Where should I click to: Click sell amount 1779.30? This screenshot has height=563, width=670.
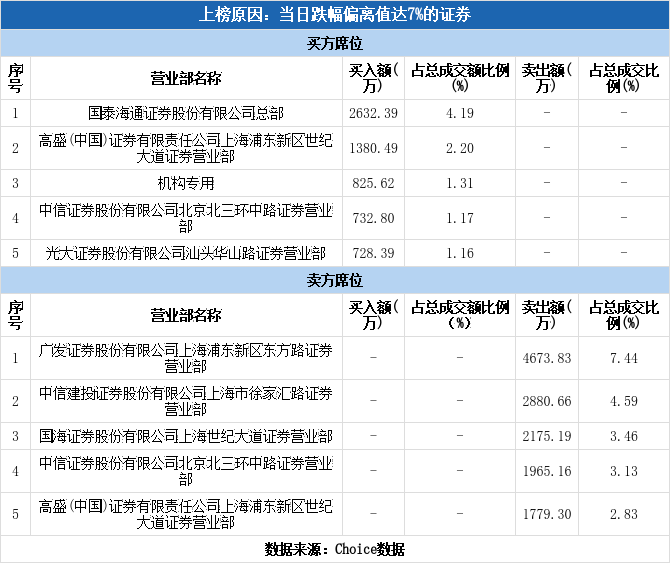point(547,514)
